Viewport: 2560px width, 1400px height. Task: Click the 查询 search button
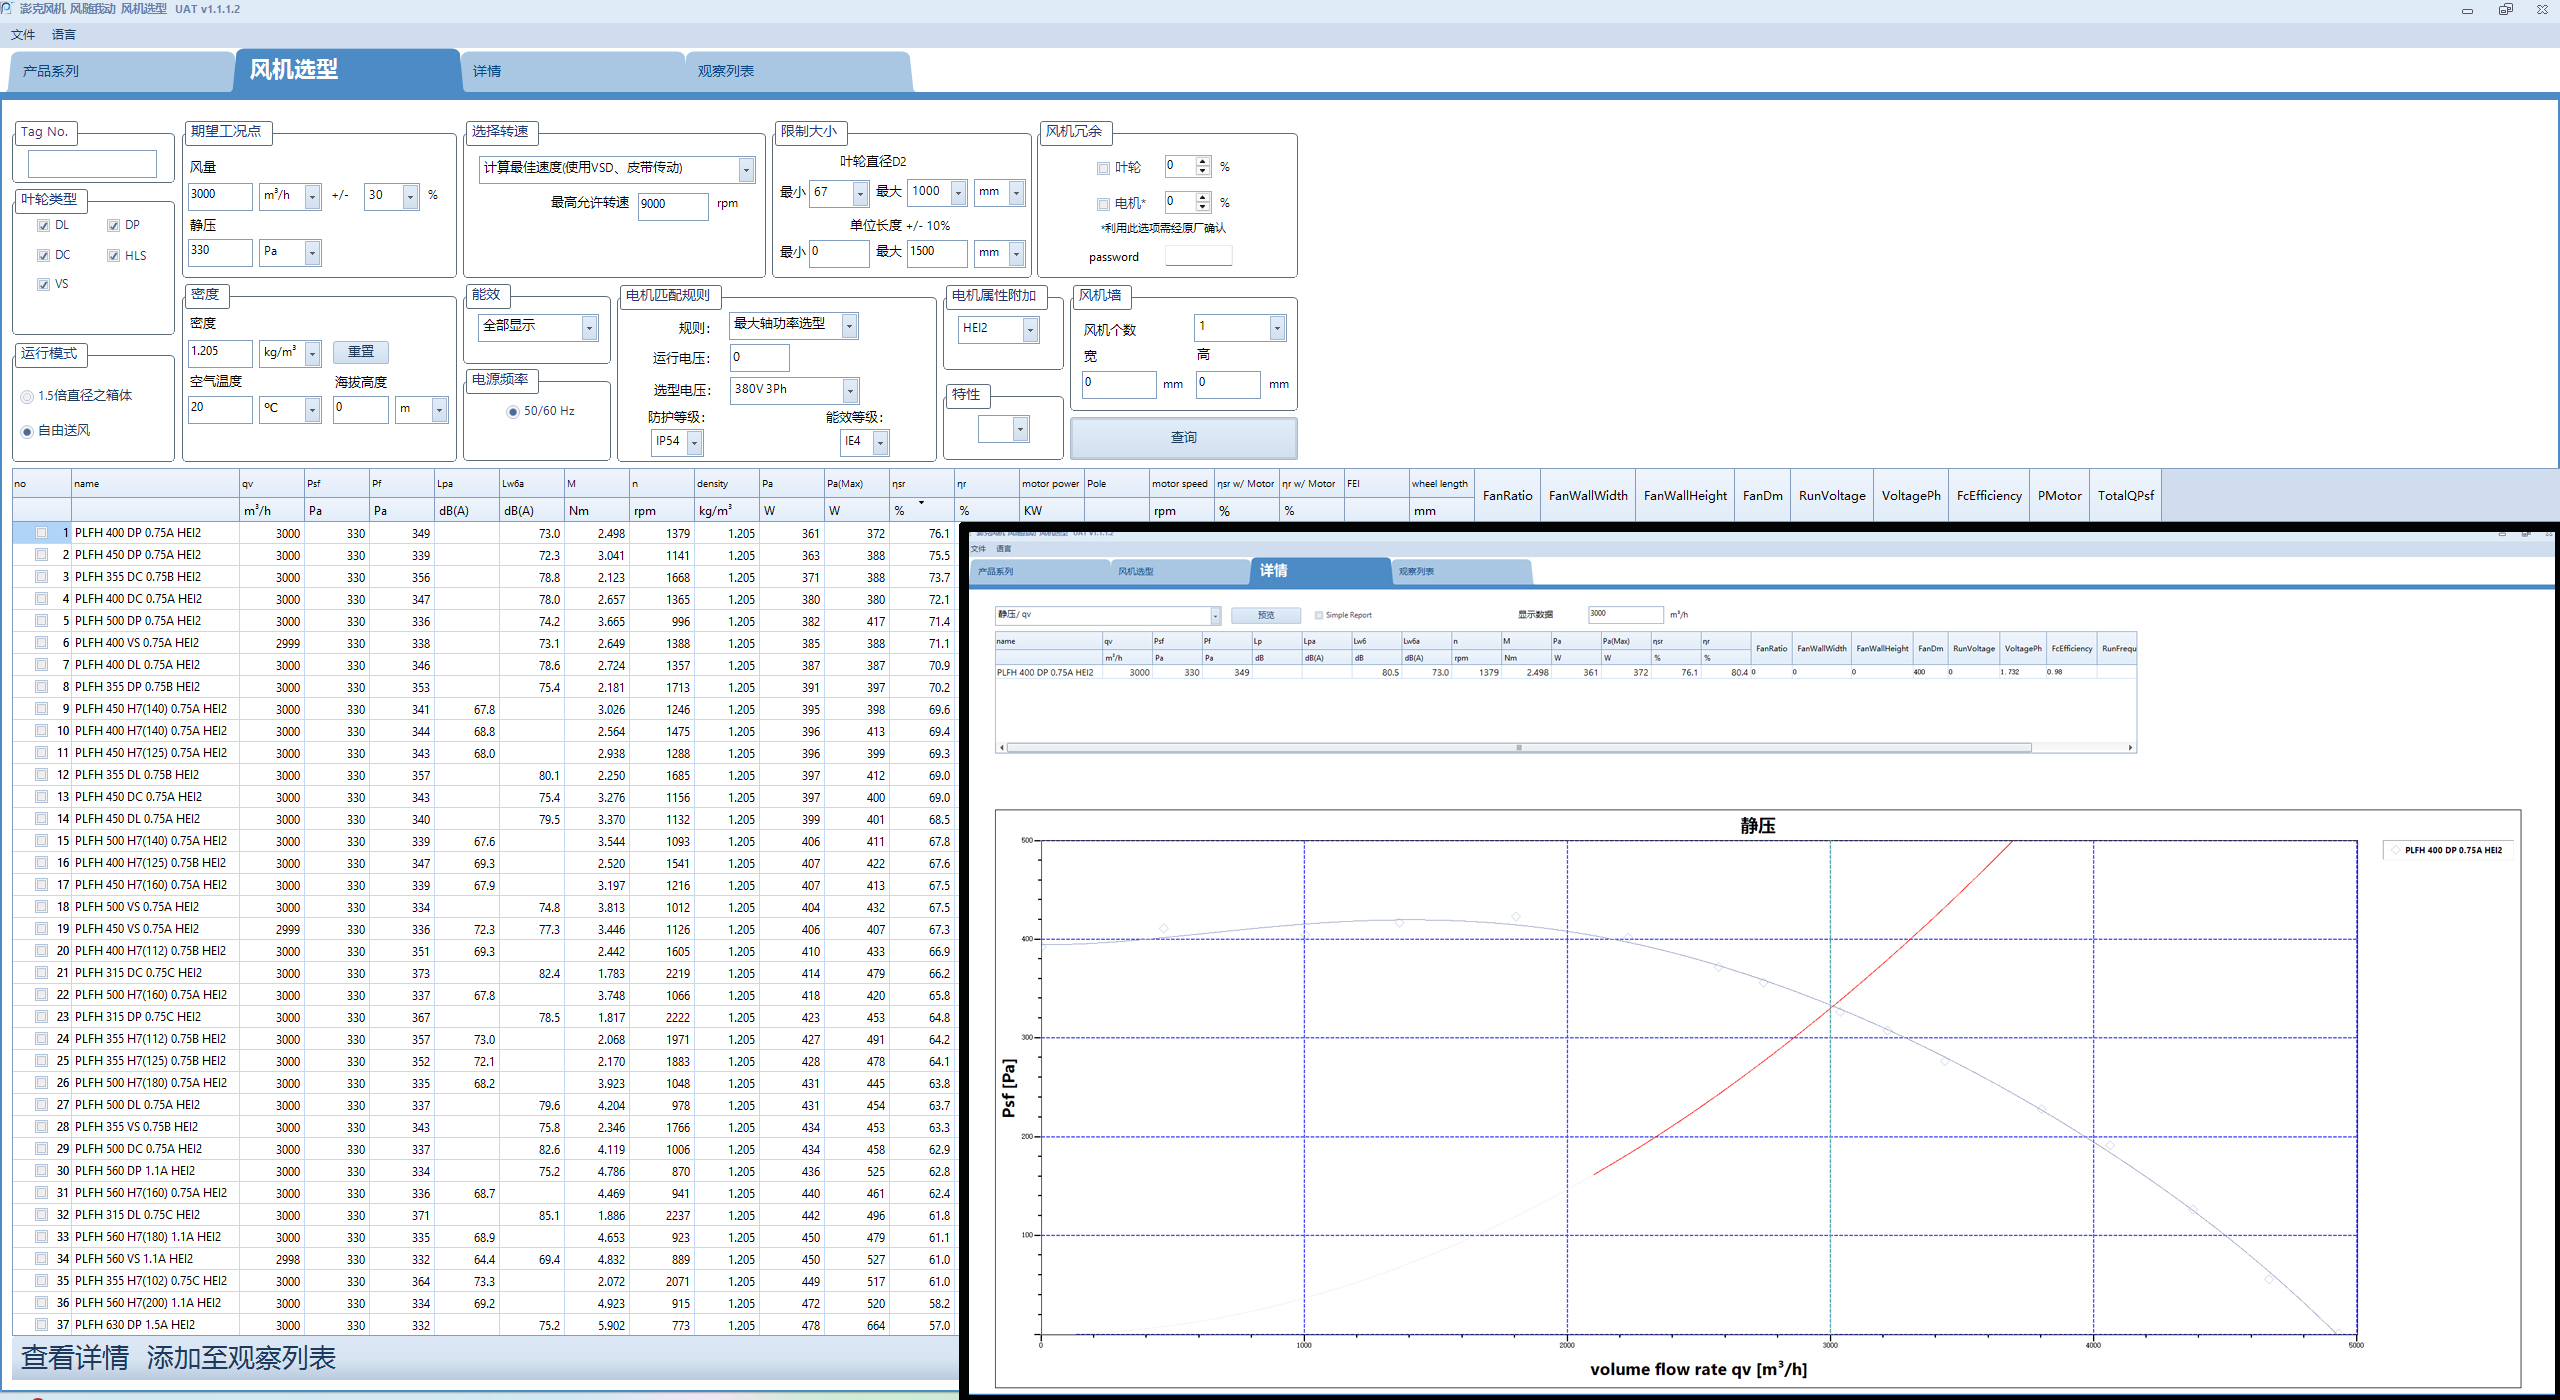click(x=1183, y=437)
